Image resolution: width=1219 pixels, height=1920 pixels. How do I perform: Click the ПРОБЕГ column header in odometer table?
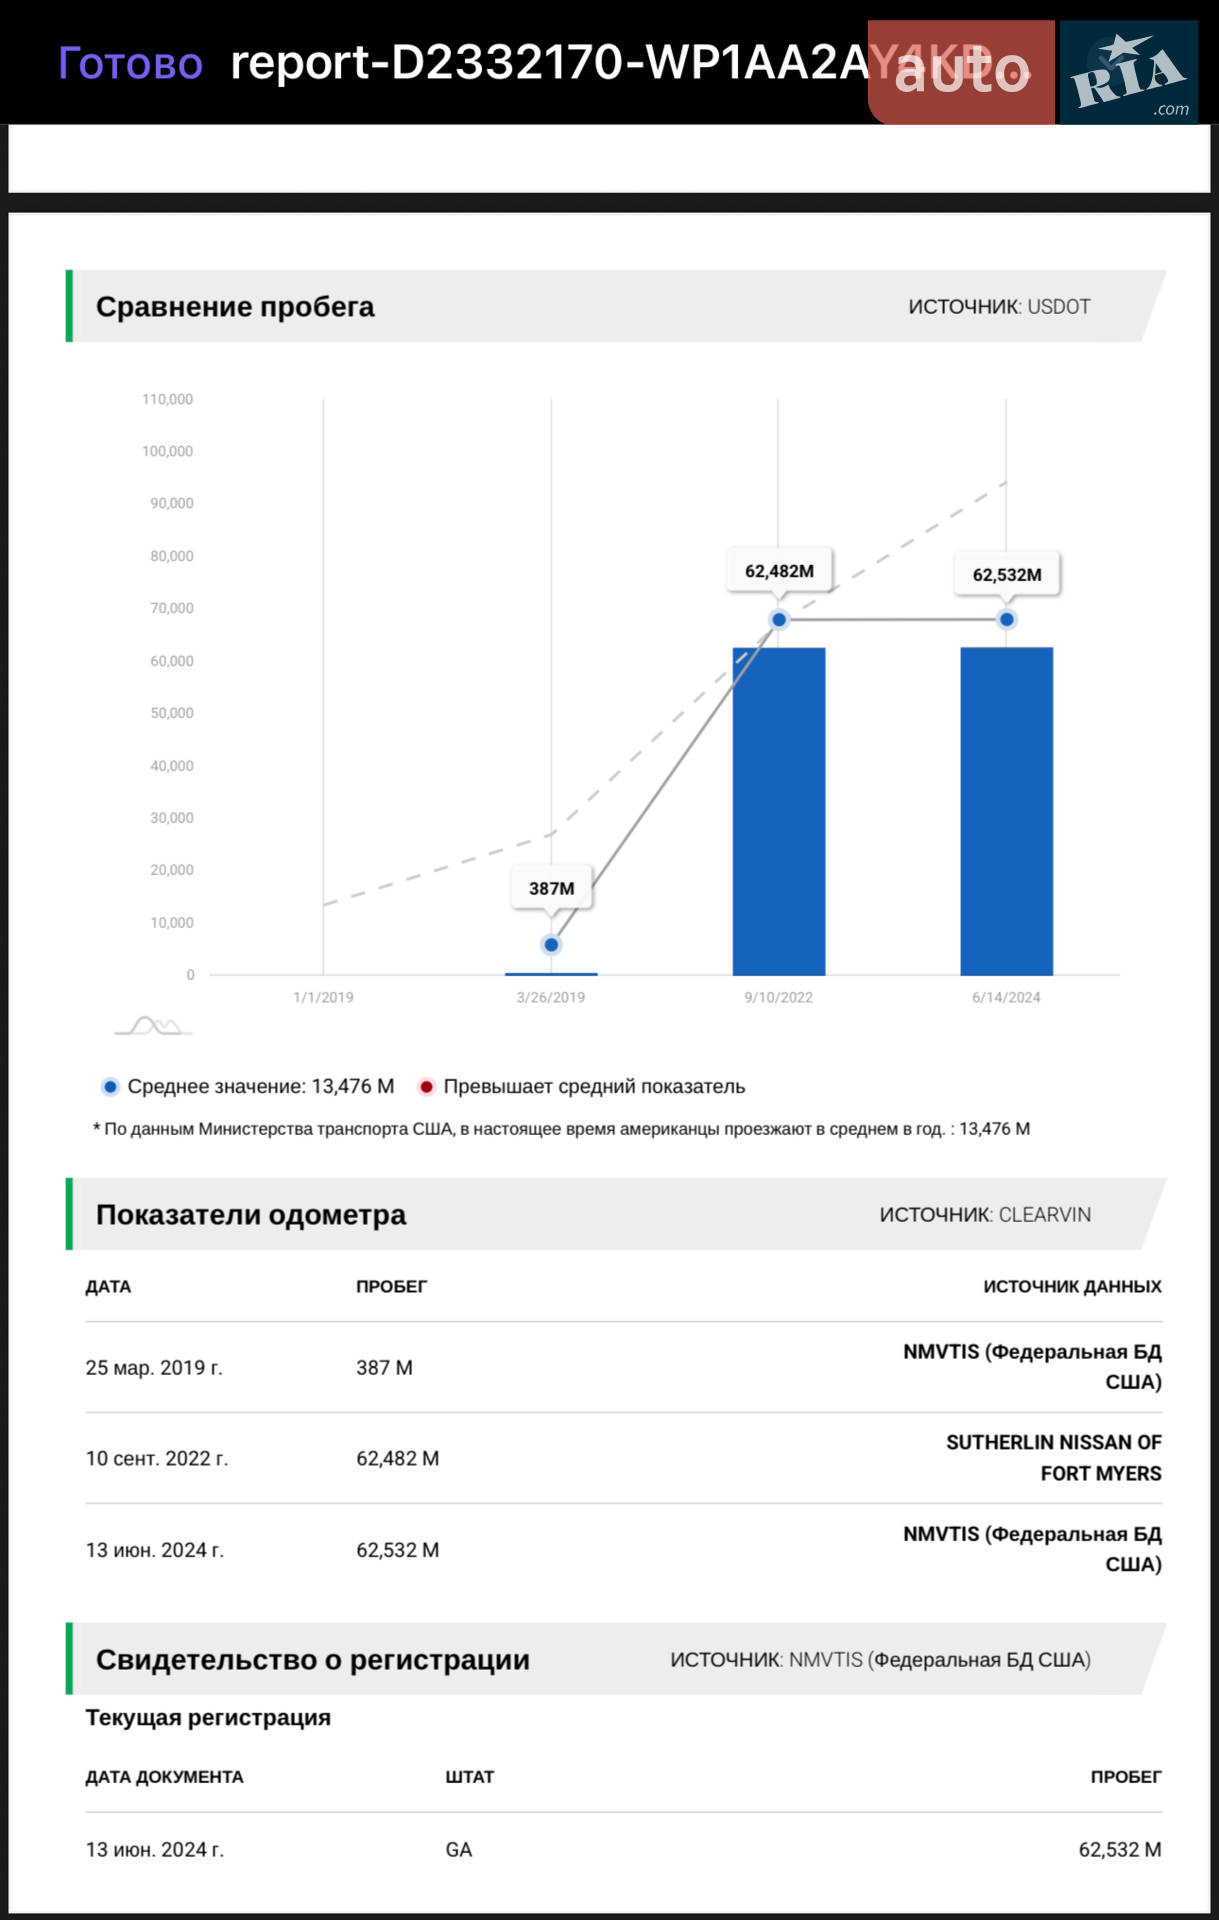pyautogui.click(x=391, y=1287)
